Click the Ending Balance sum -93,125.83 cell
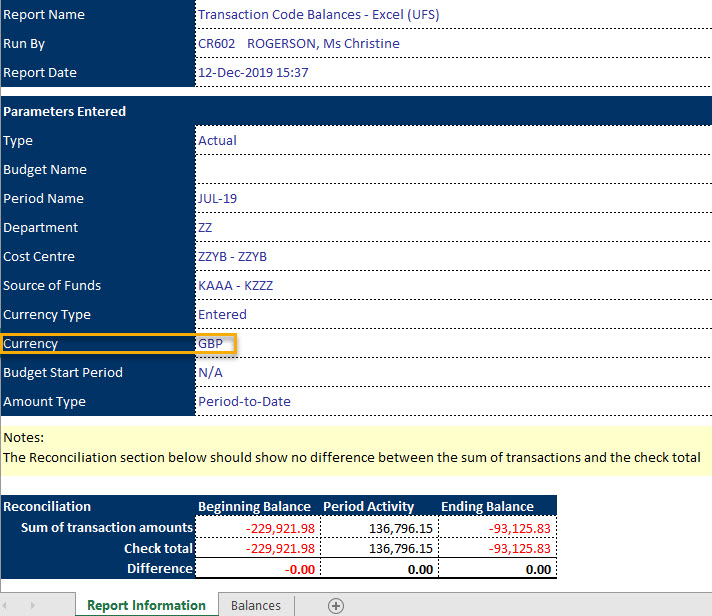 498,528
